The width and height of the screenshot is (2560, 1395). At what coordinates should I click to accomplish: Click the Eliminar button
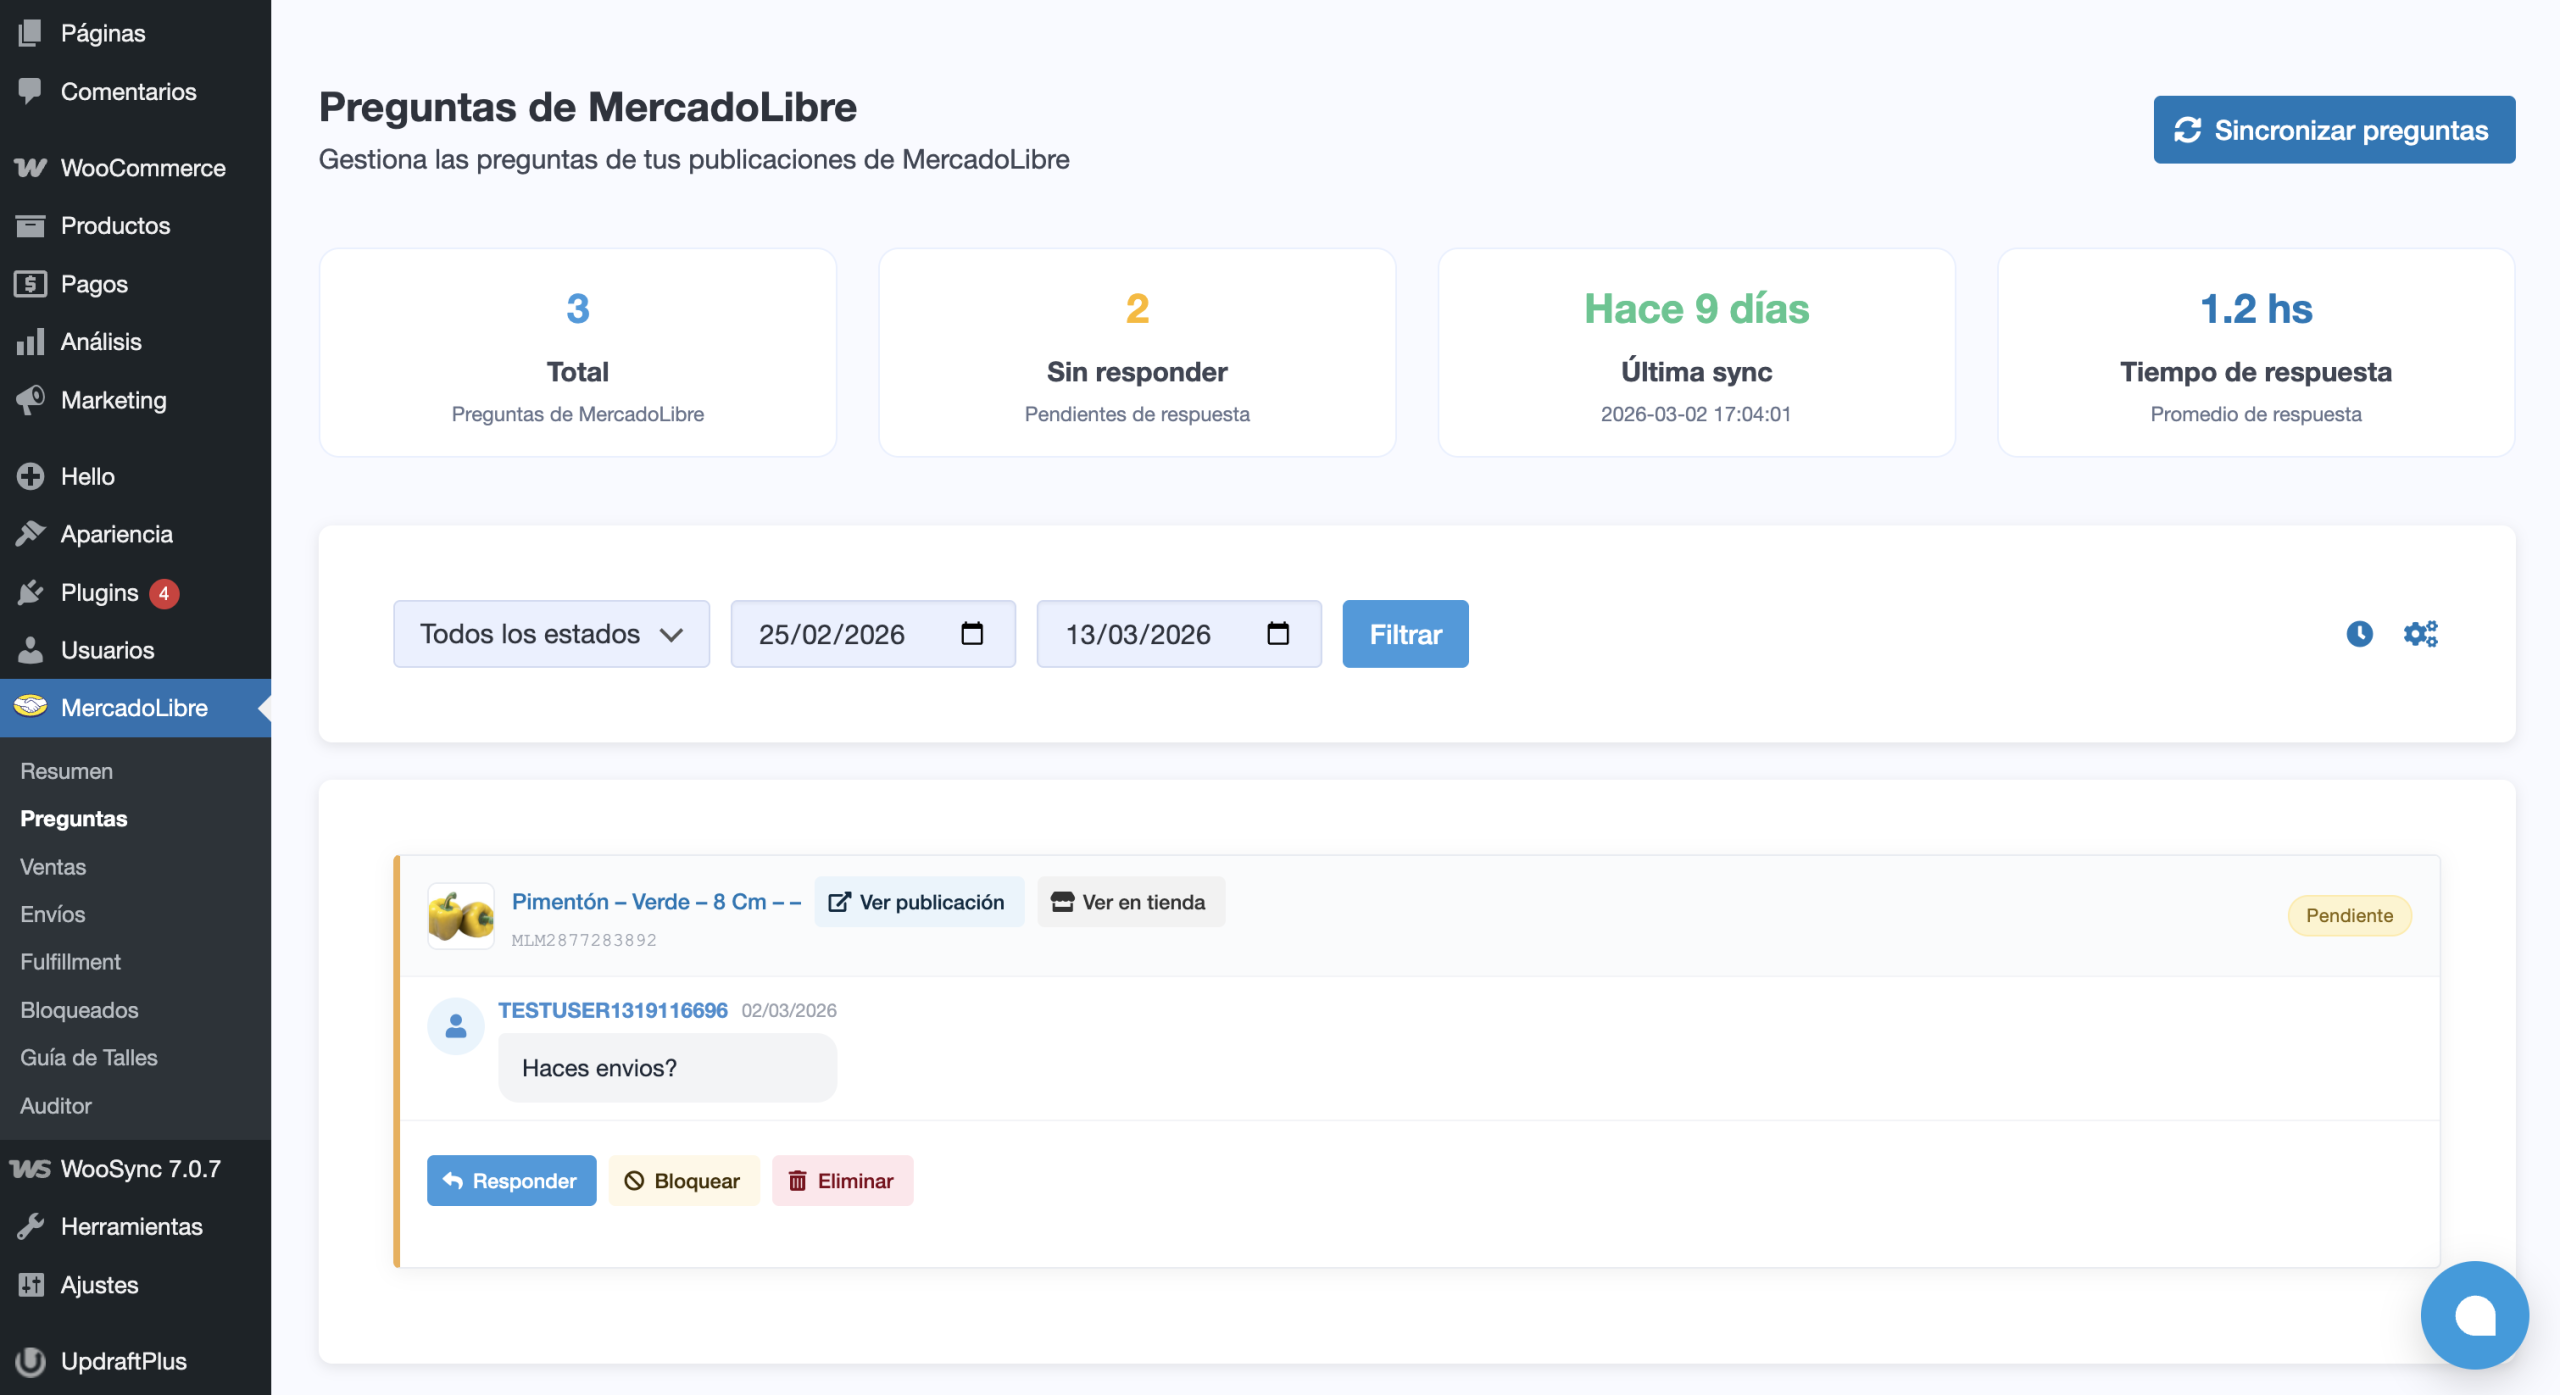pyautogui.click(x=842, y=1181)
